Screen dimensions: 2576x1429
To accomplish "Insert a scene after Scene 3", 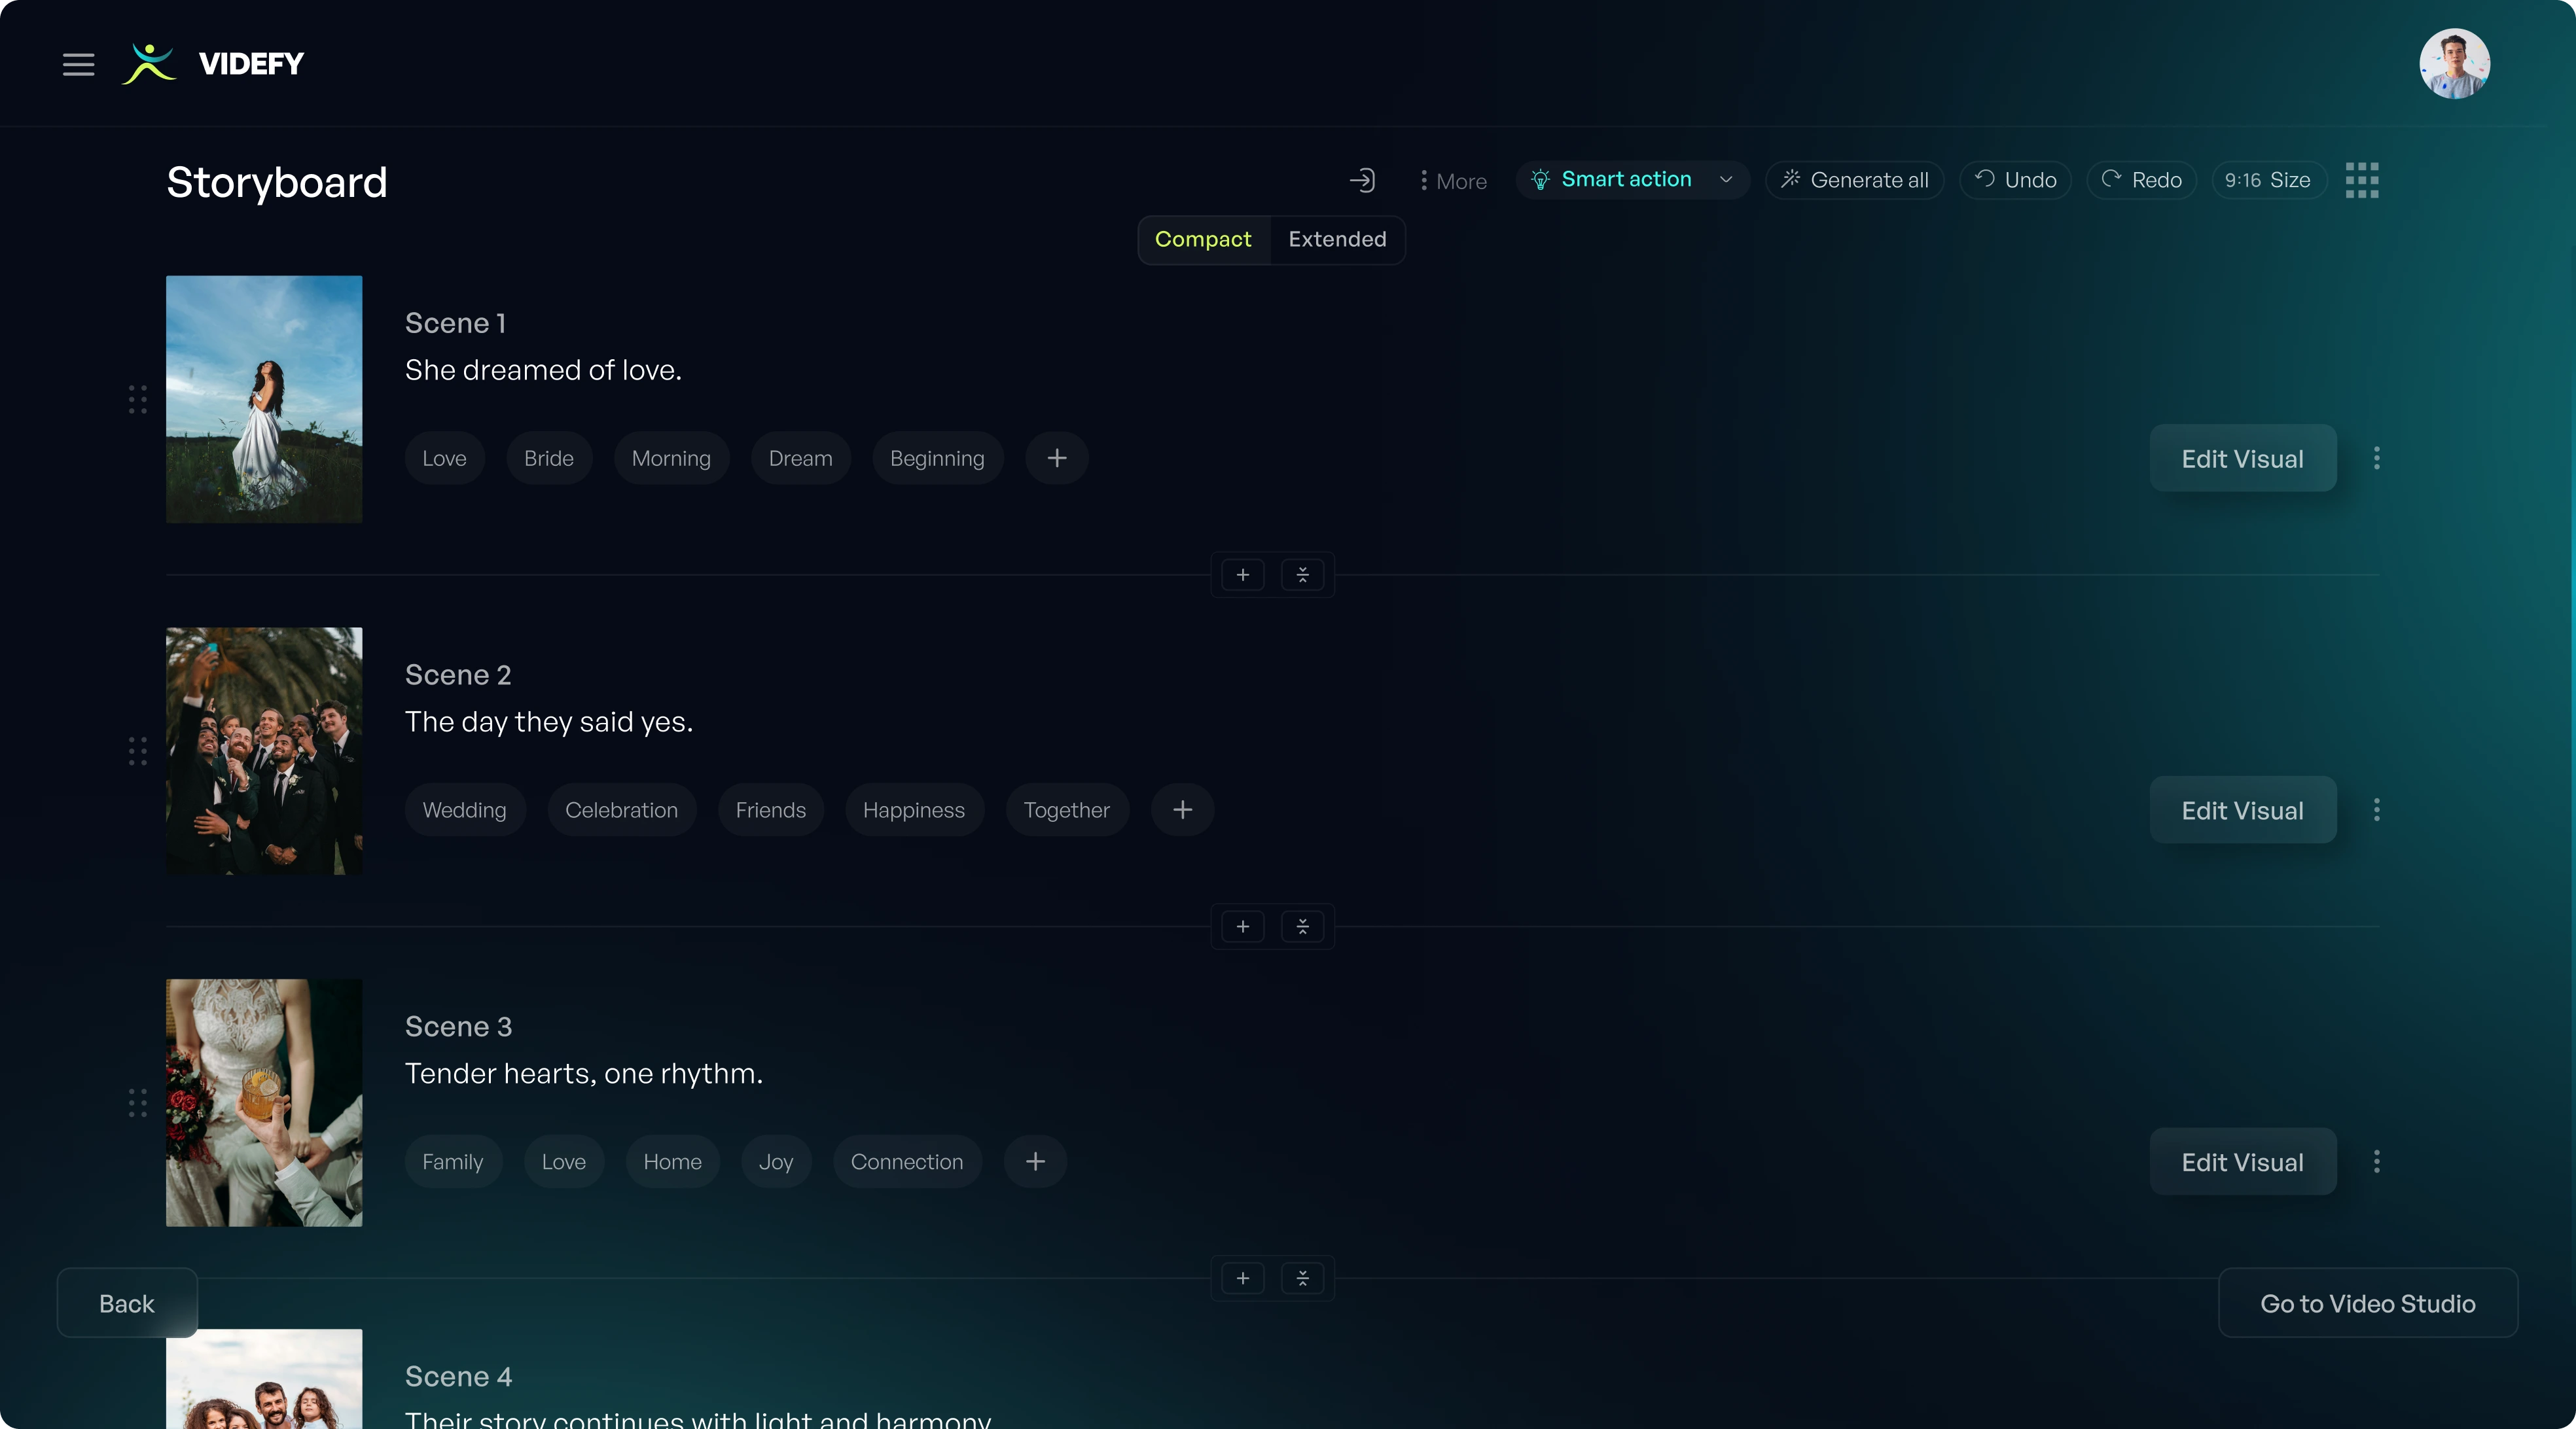I will point(1243,1278).
